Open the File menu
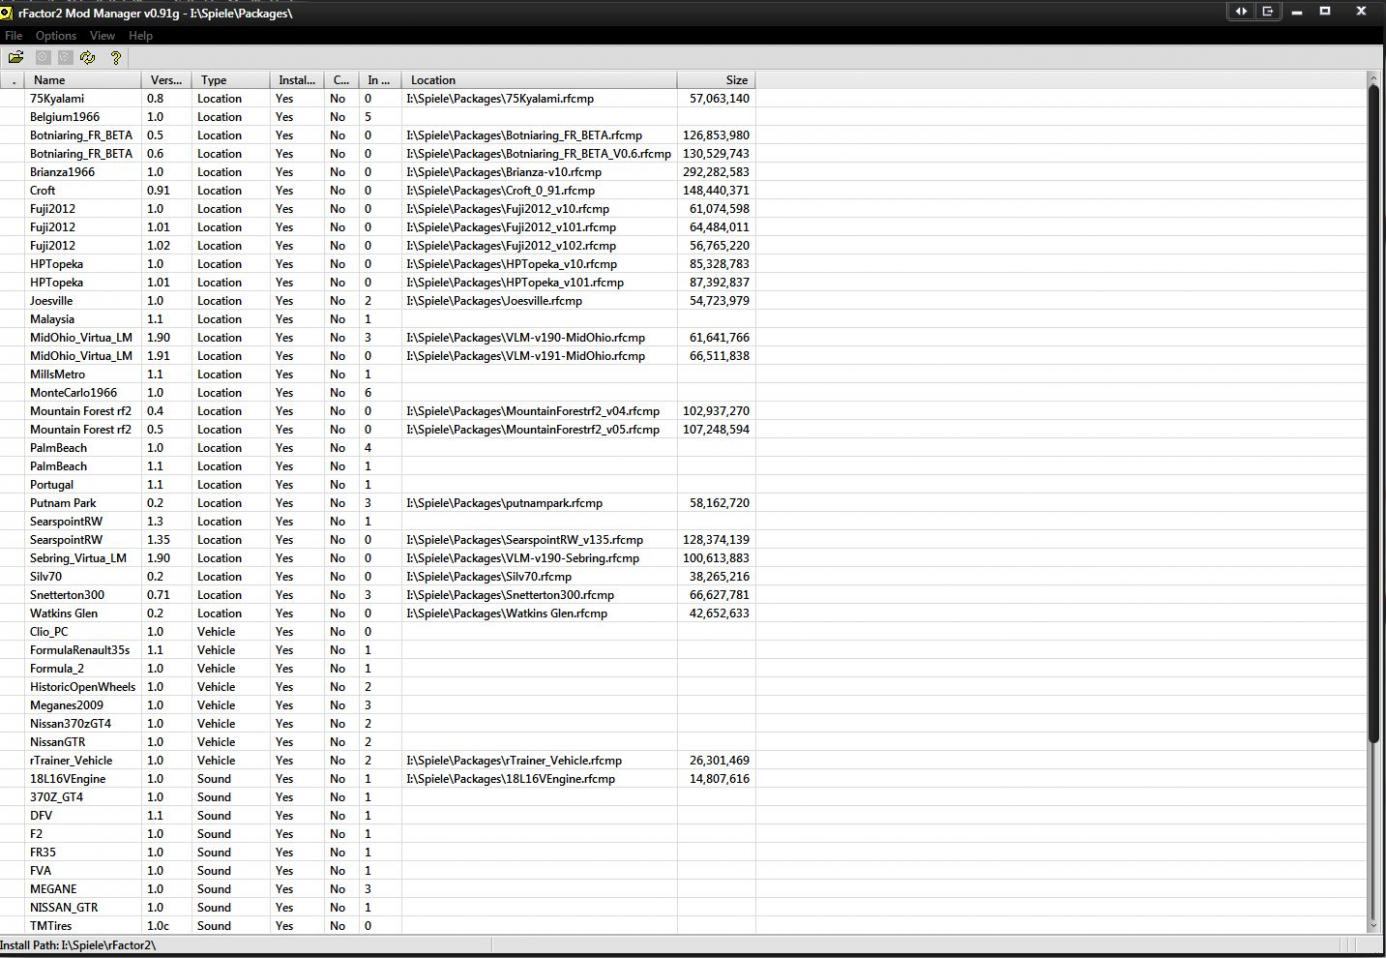 13,36
